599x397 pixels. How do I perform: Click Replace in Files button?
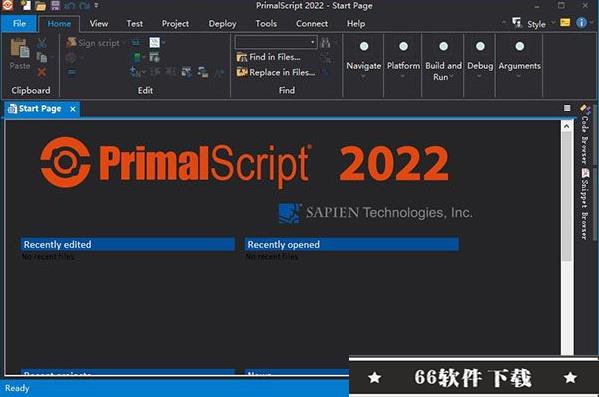click(276, 72)
